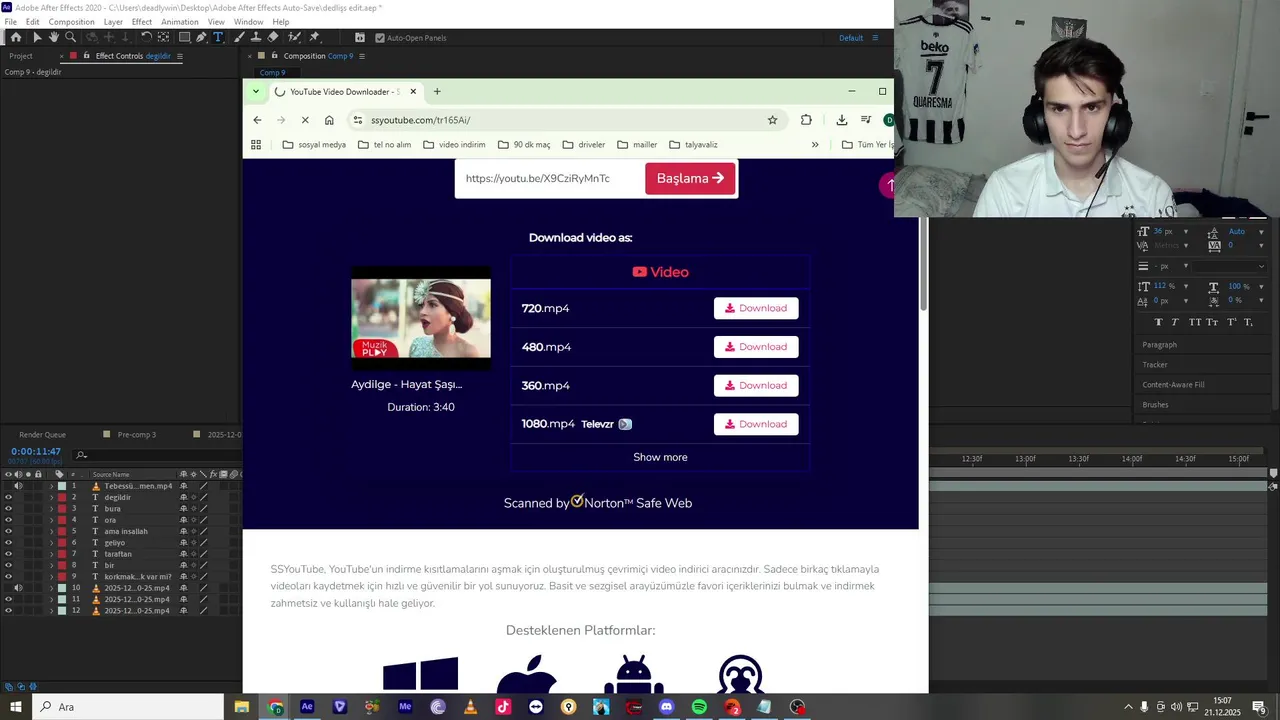Toggle visibility of taraftan layer

(8, 554)
